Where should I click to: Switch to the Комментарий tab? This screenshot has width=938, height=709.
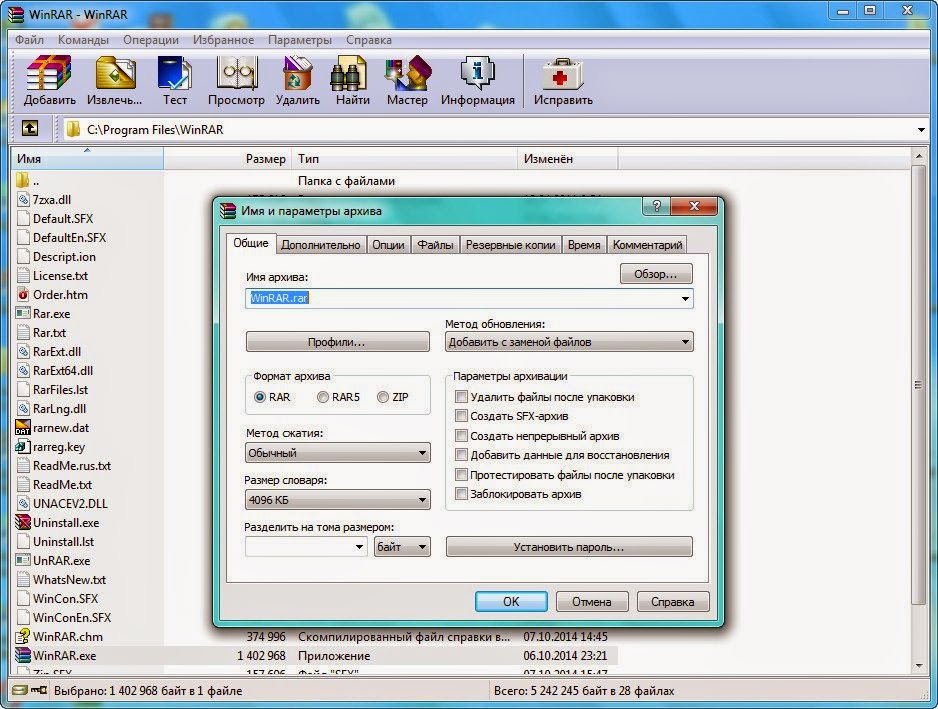click(647, 245)
